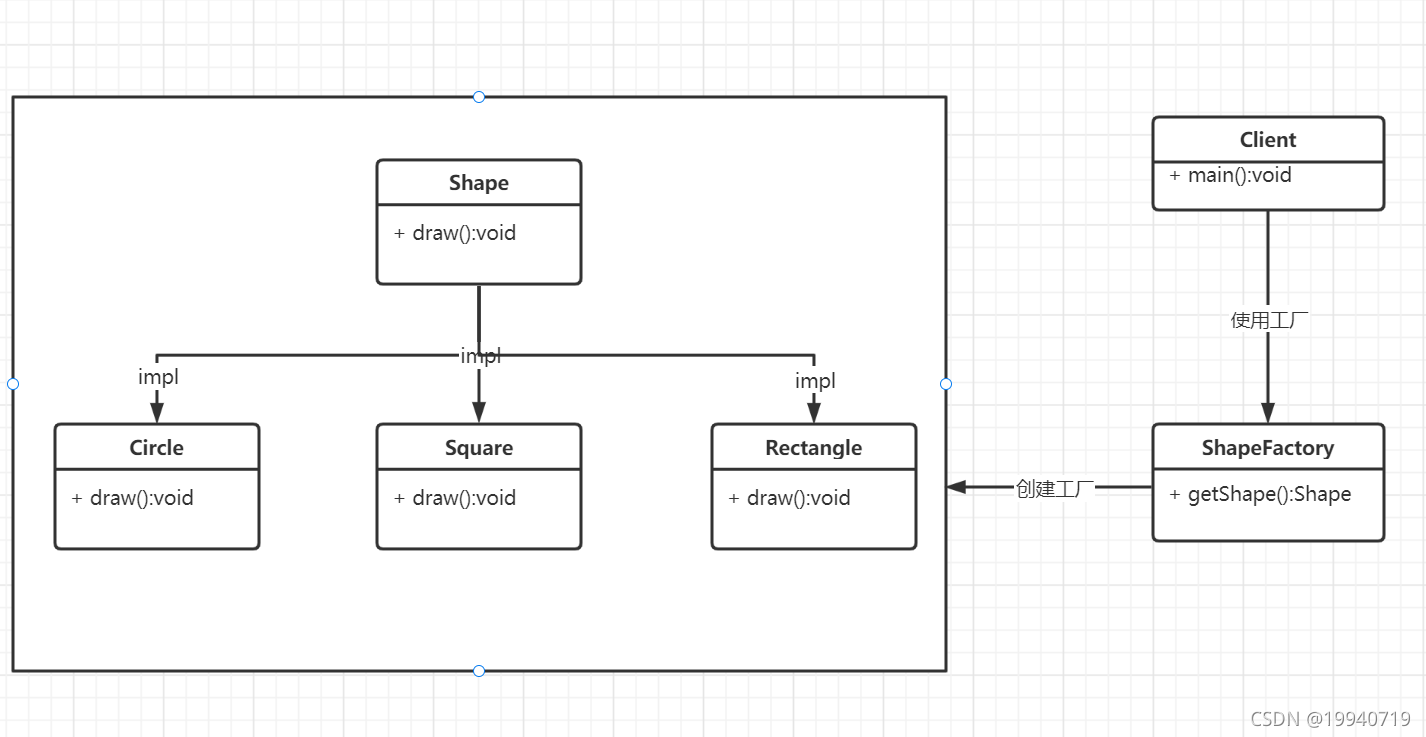Click the "impl" label above Circle

(x=158, y=377)
